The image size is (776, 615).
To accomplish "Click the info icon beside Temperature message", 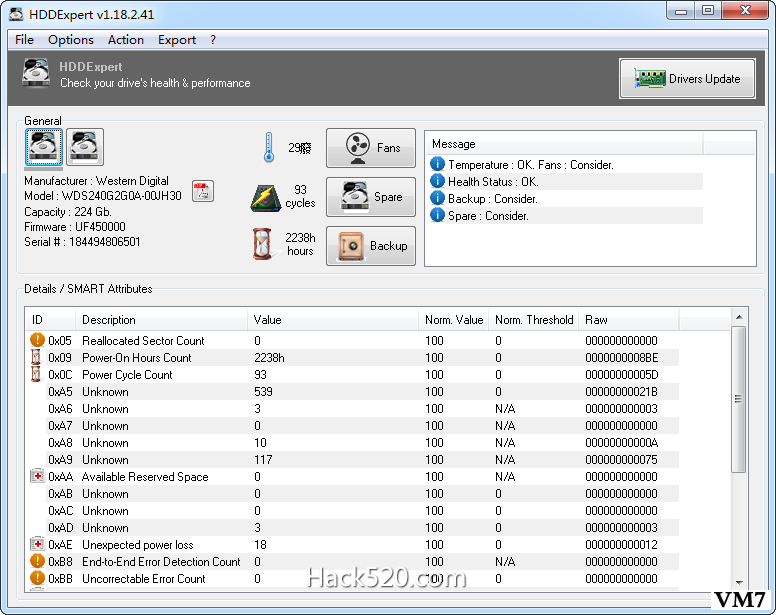I will click(x=437, y=164).
